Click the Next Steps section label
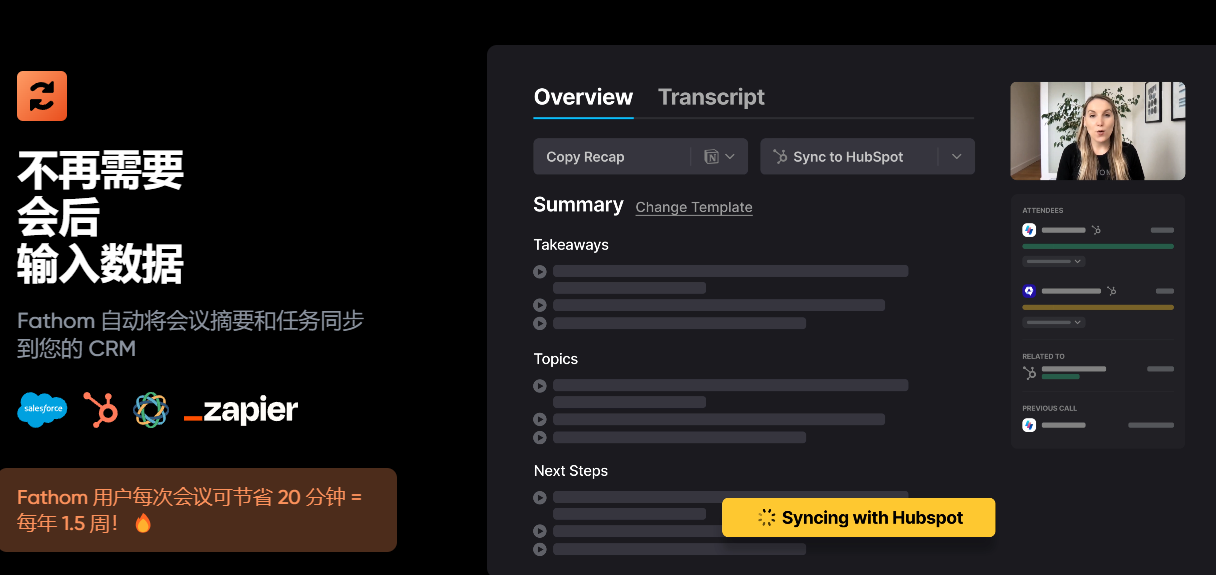This screenshot has width=1216, height=575. 571,471
